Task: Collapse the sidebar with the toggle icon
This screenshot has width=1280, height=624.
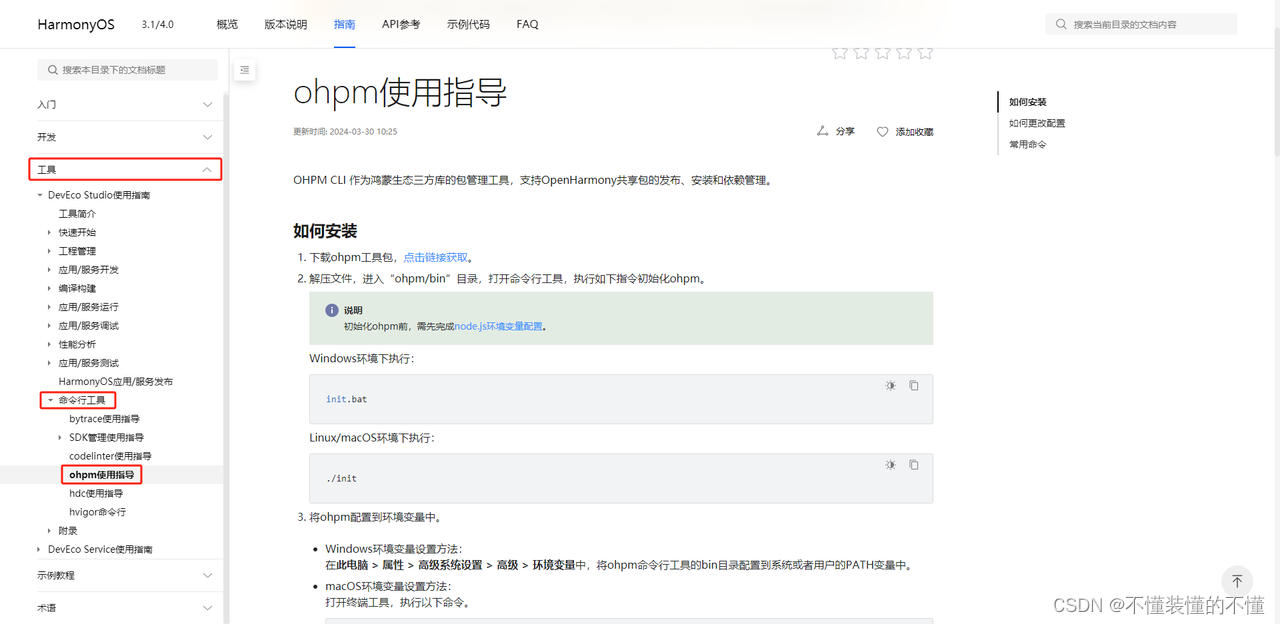Action: pos(245,70)
